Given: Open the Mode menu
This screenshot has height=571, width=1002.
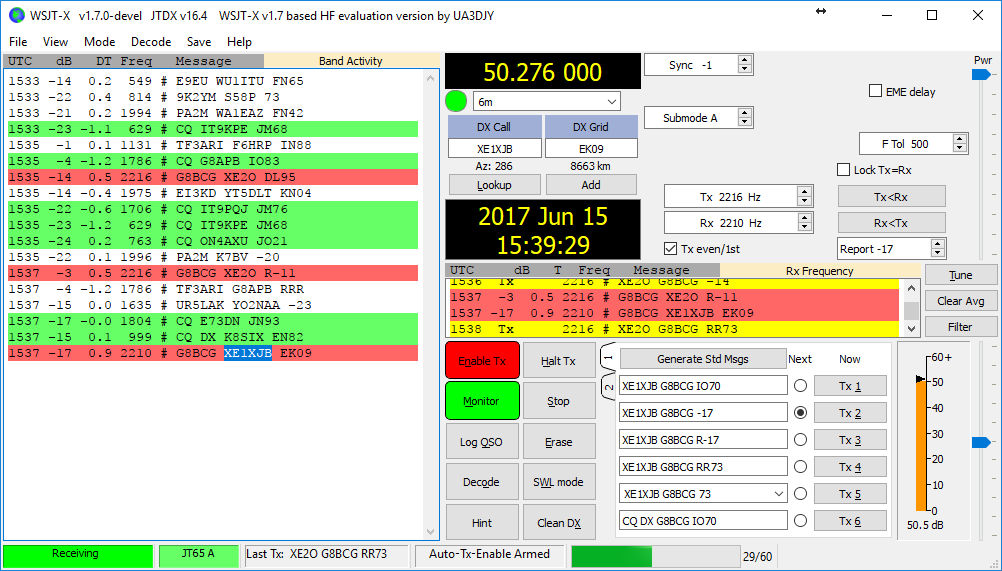Looking at the screenshot, I should point(100,42).
